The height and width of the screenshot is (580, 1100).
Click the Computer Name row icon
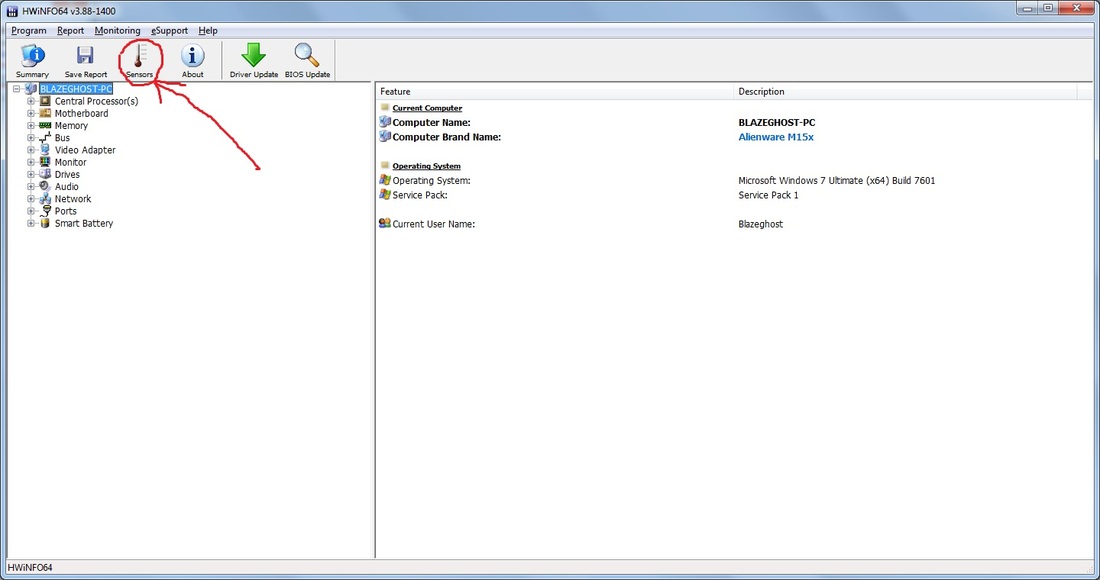[384, 122]
